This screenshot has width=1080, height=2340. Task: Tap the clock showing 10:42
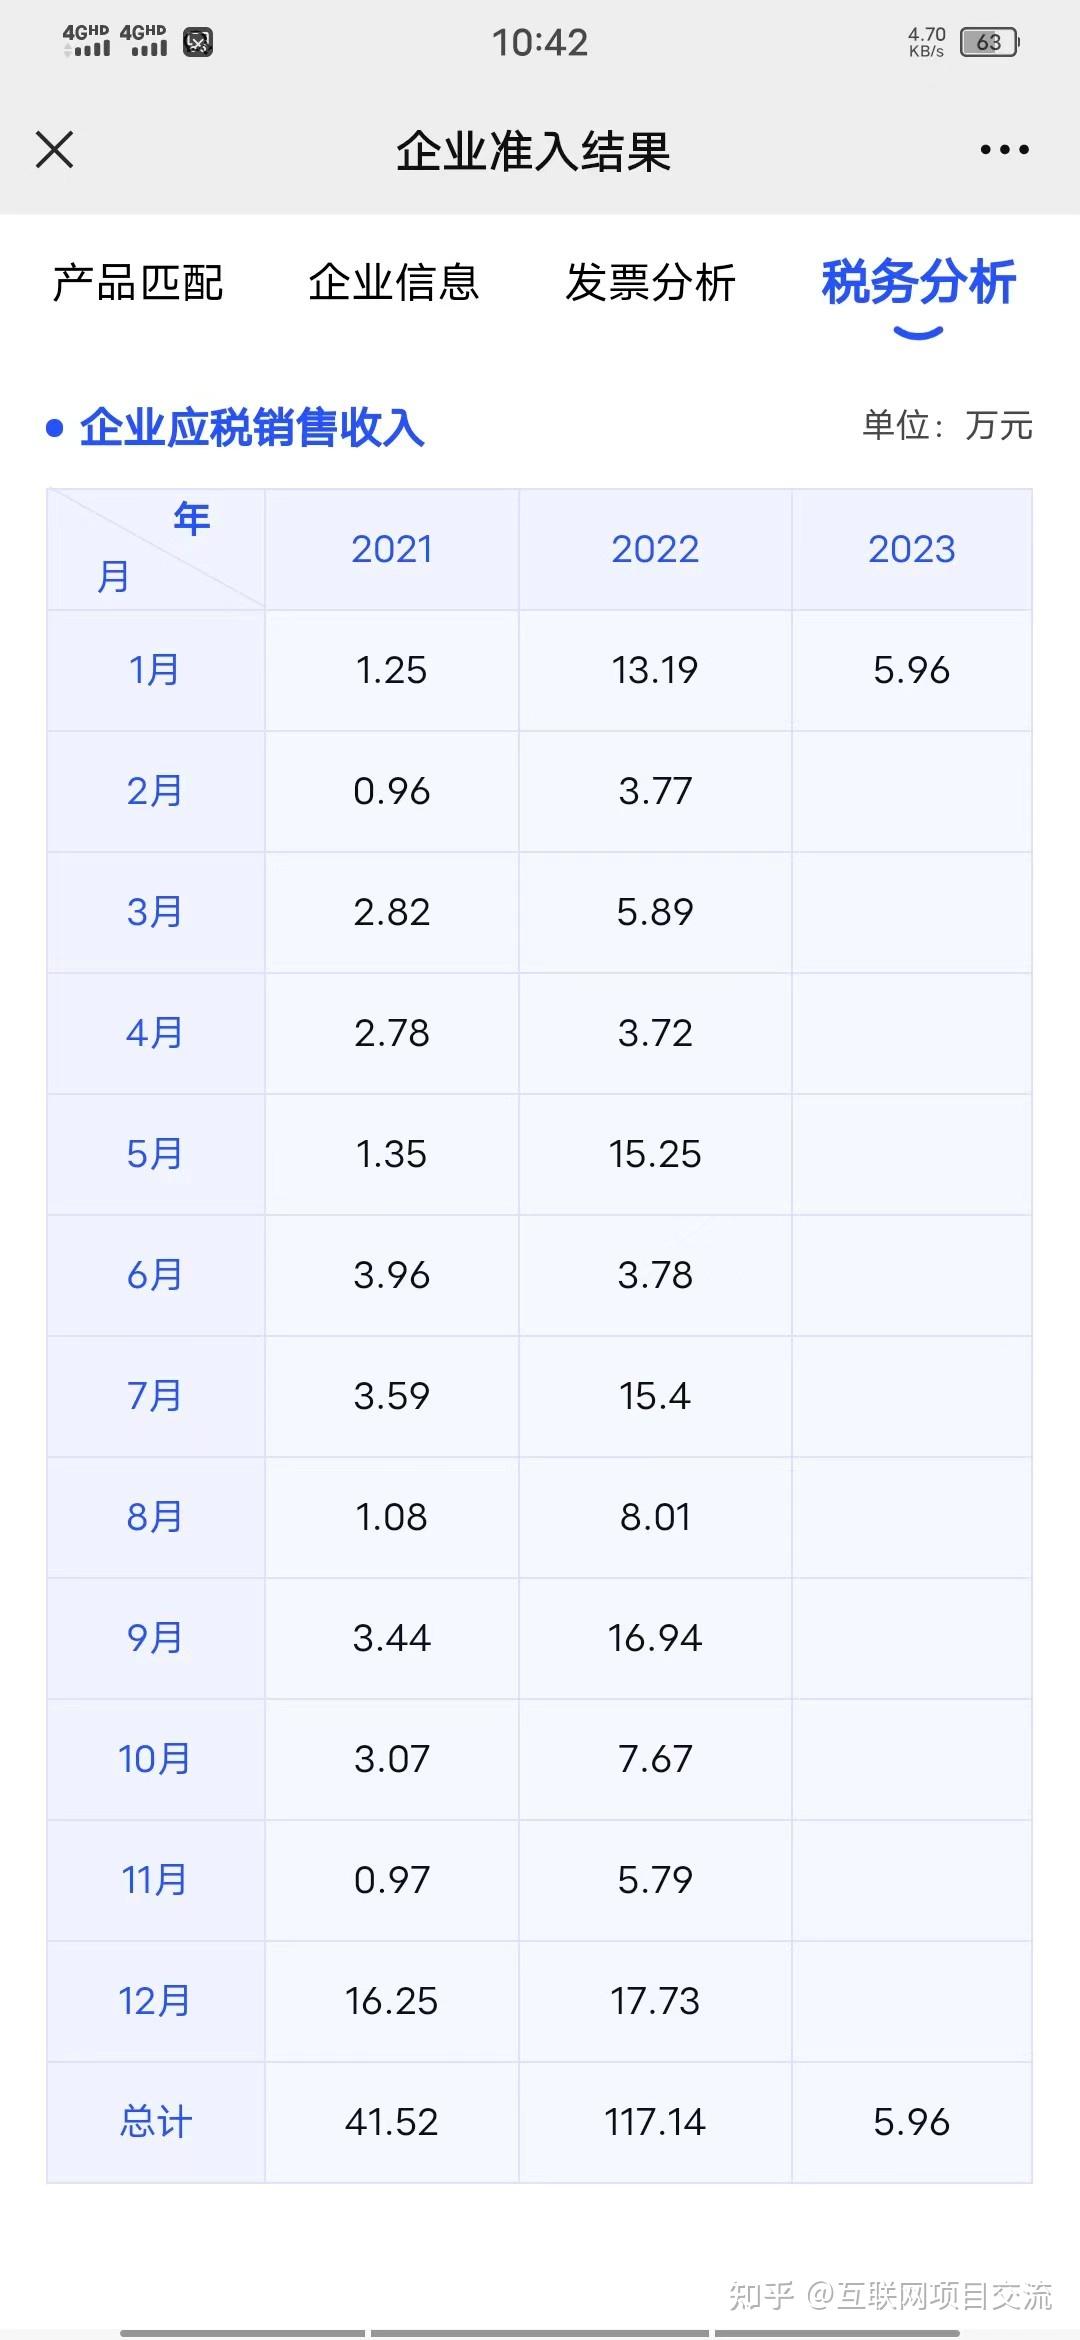point(540,42)
